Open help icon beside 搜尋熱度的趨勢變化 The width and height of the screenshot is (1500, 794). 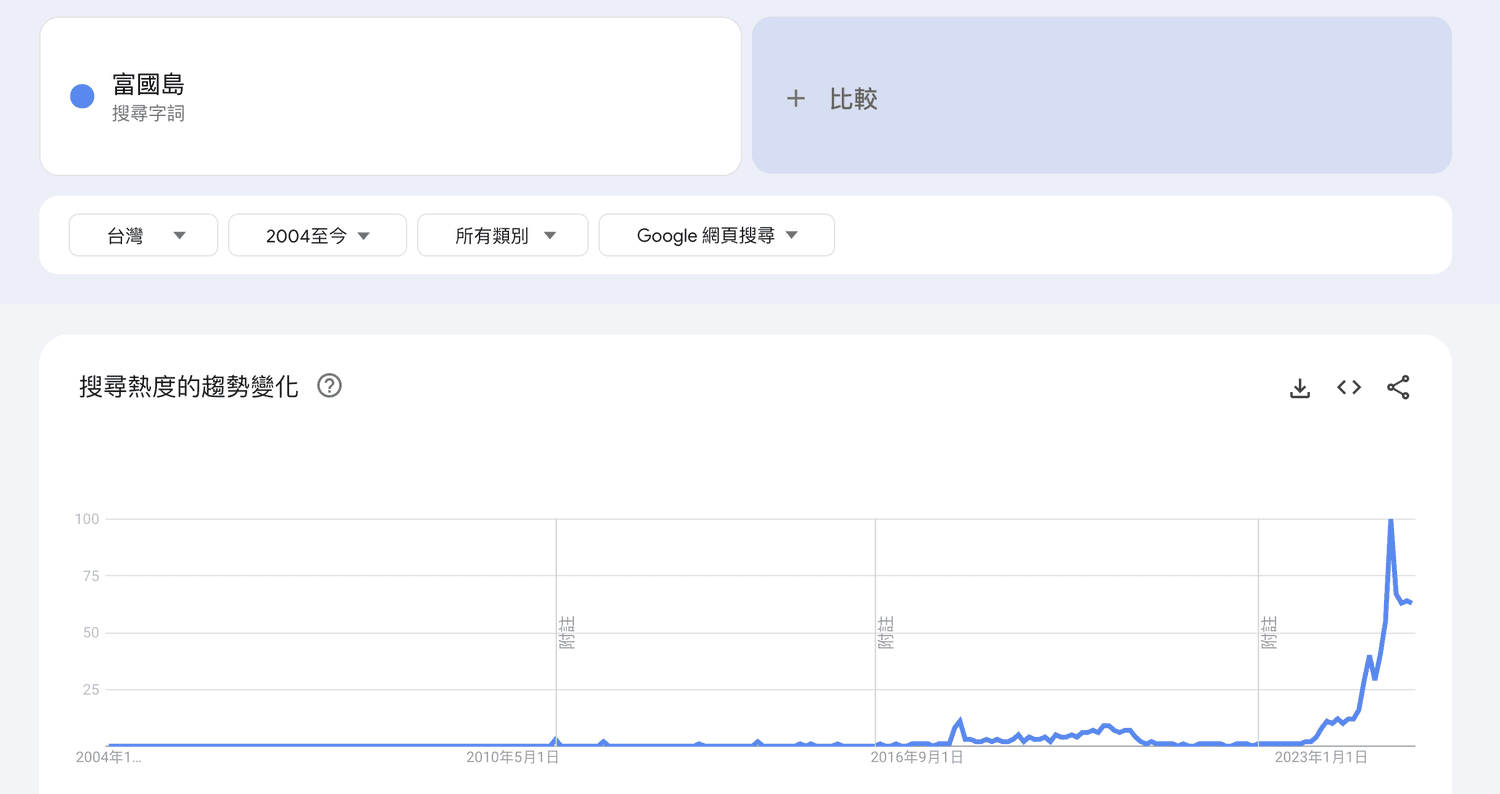point(330,386)
